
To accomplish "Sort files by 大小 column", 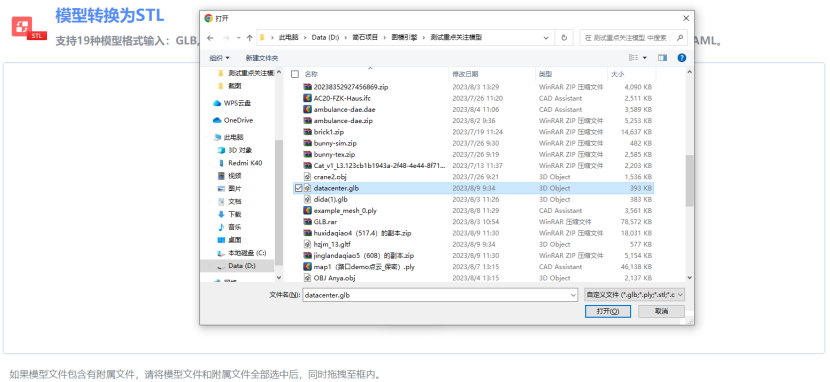I will (x=618, y=74).
